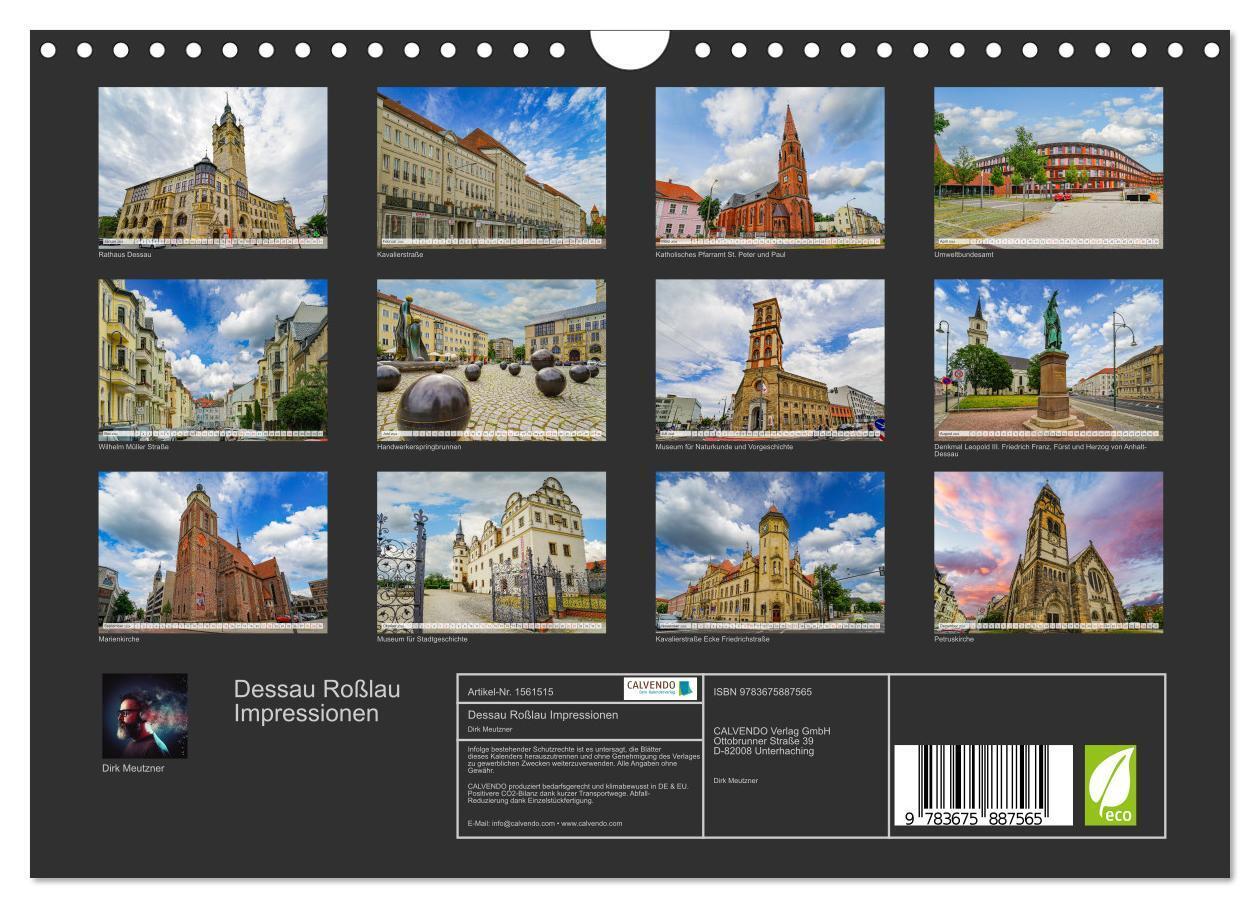Click the green eco leaf icon
This screenshot has width=1260, height=908.
point(1111,785)
